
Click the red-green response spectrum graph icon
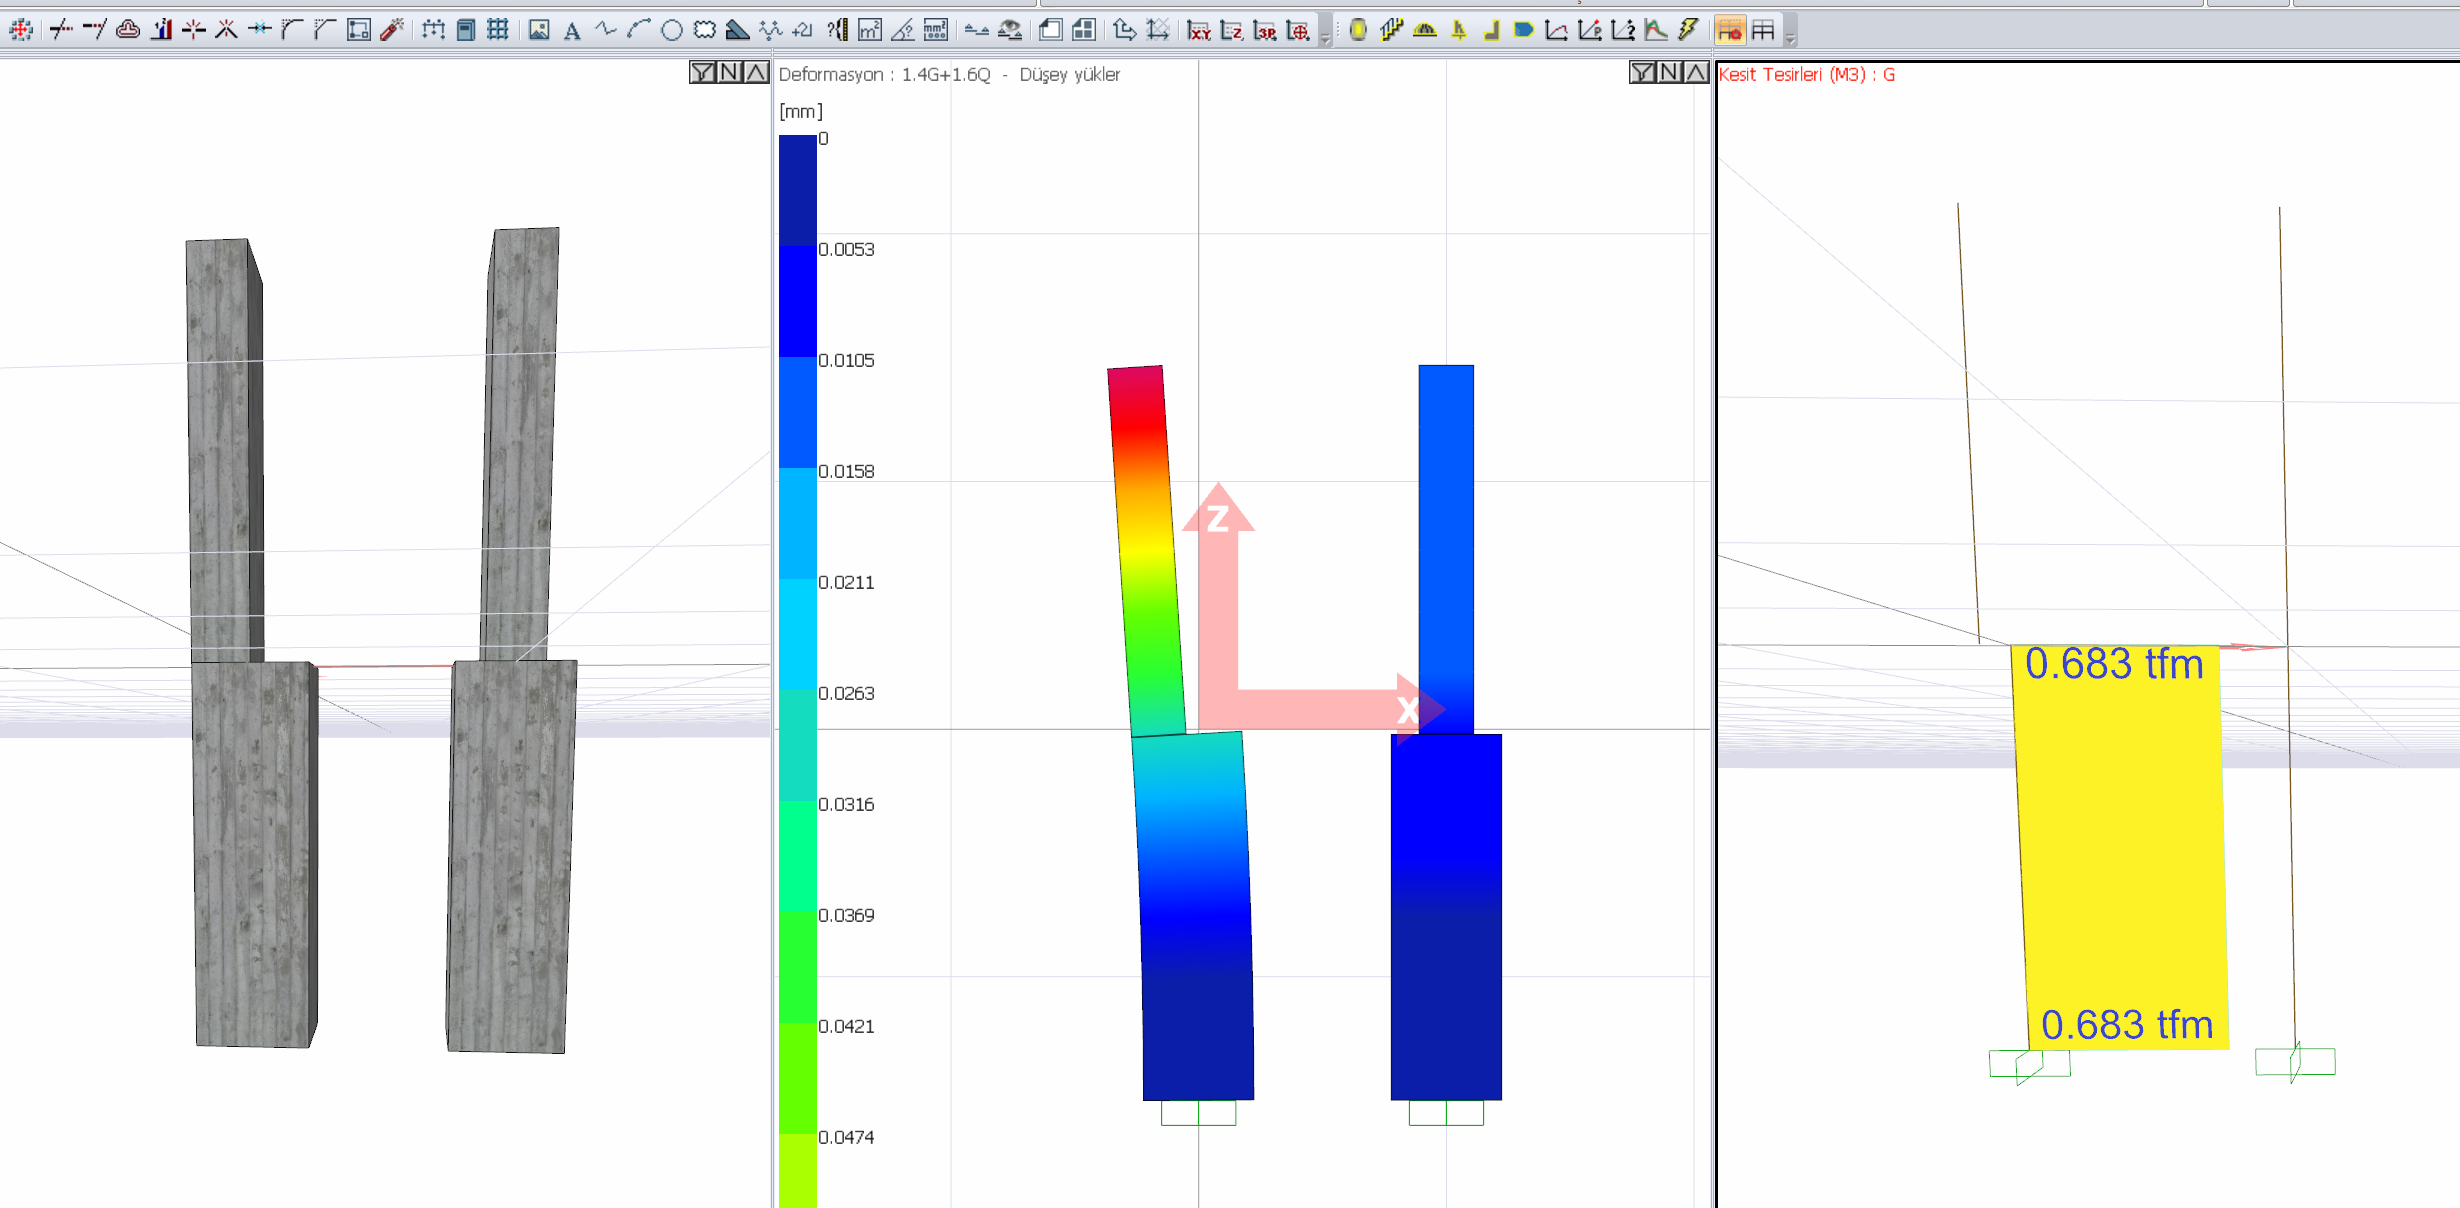1656,30
